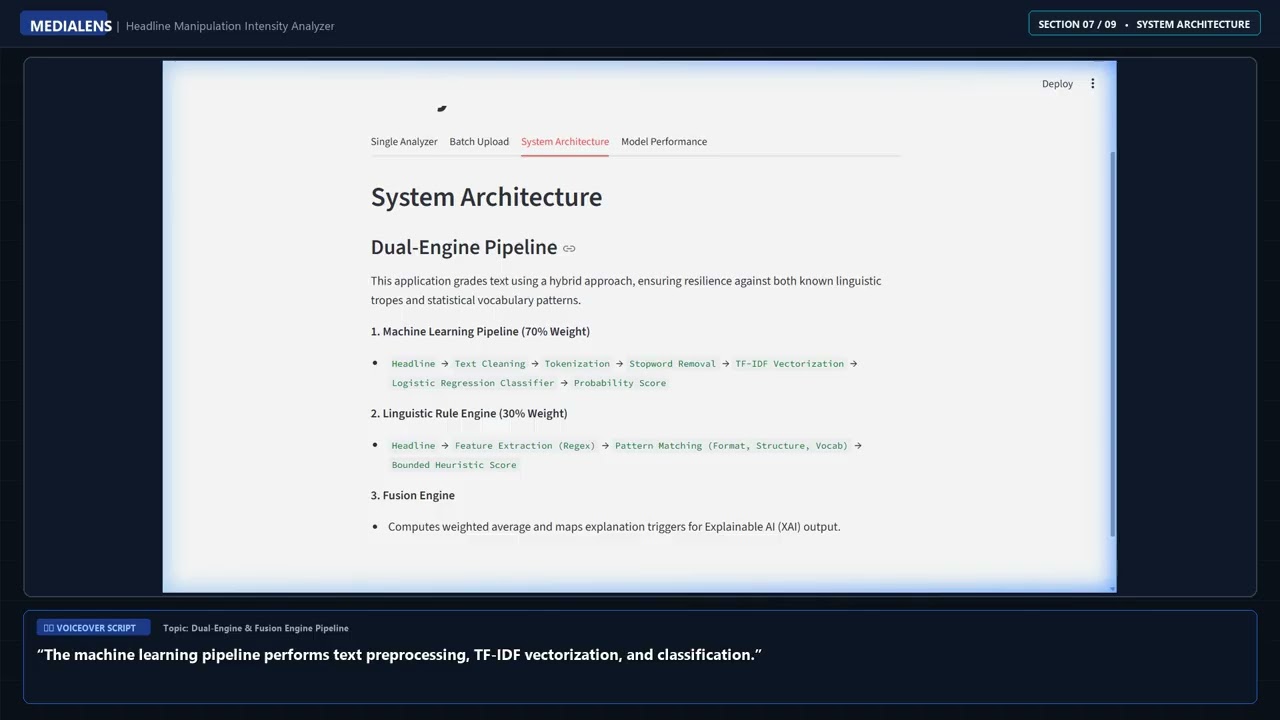Screen dimensions: 1280x720
Task: Click the "Text Cleaning" code chip
Action: [x=490, y=364]
